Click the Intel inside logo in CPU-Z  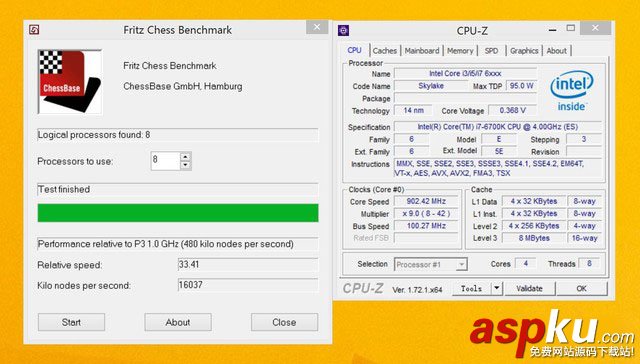coord(572,91)
